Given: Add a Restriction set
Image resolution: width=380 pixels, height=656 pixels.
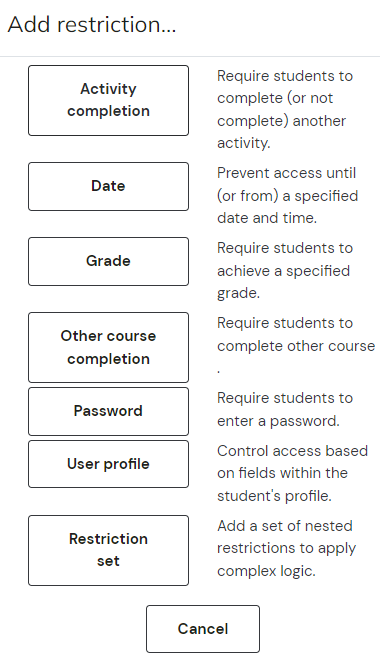Looking at the screenshot, I should (x=108, y=550).
